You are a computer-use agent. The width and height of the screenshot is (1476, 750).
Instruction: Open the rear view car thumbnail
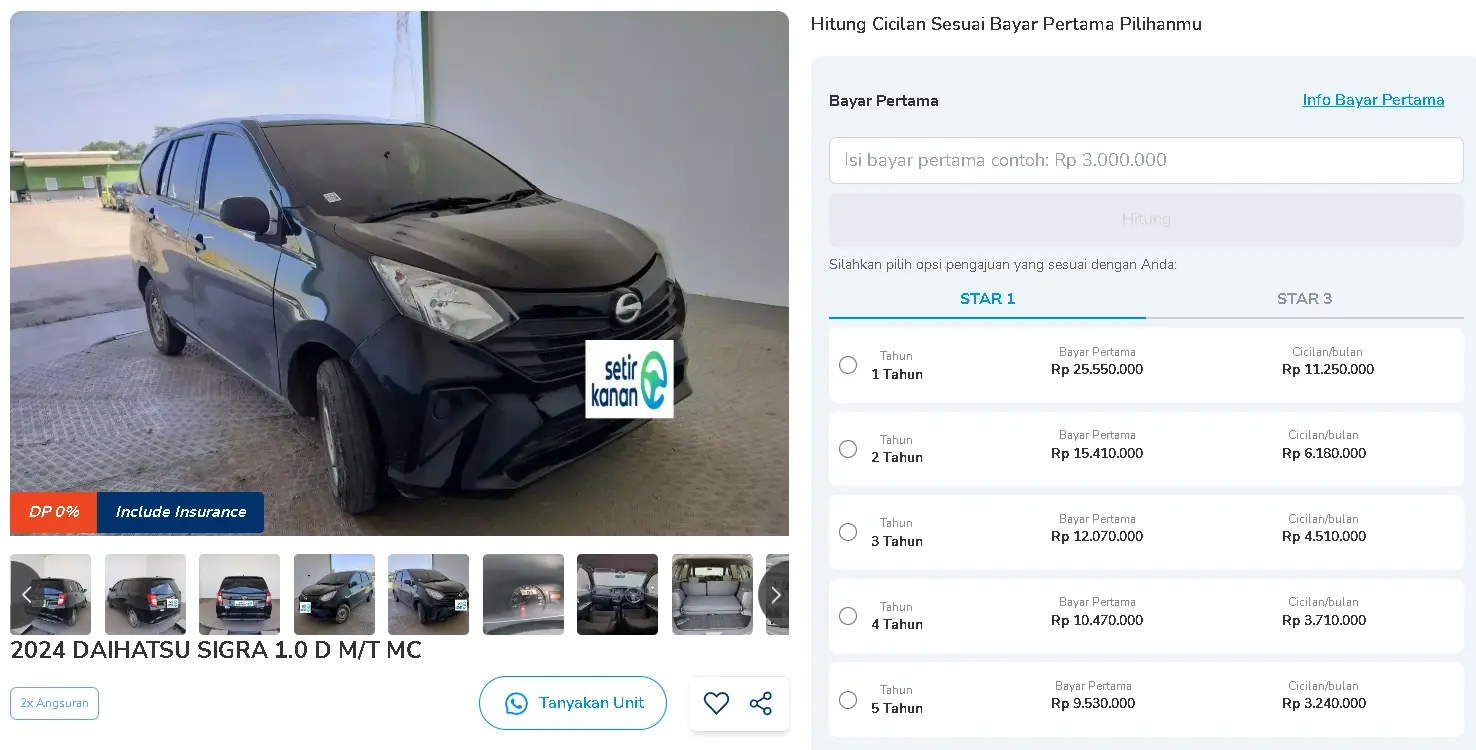(240, 594)
